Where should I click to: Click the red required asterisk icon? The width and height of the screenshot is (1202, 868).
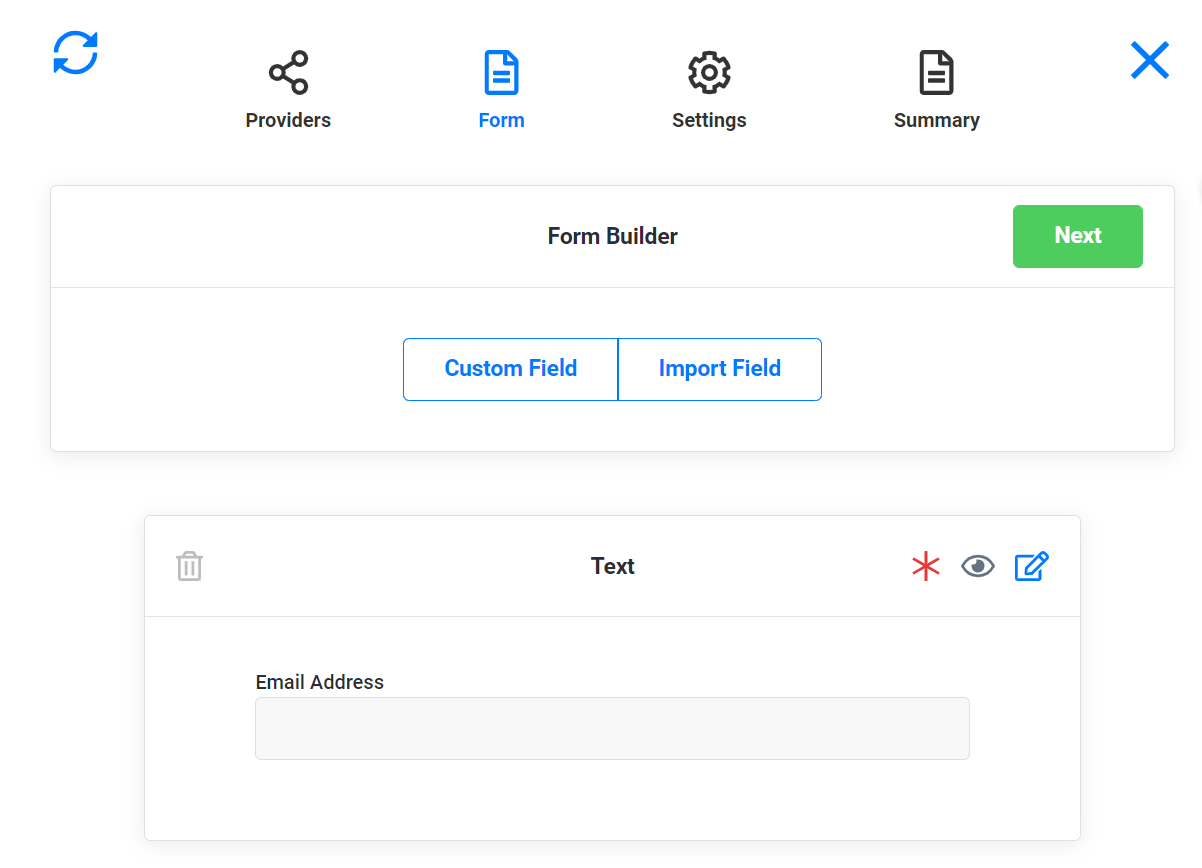(x=926, y=566)
